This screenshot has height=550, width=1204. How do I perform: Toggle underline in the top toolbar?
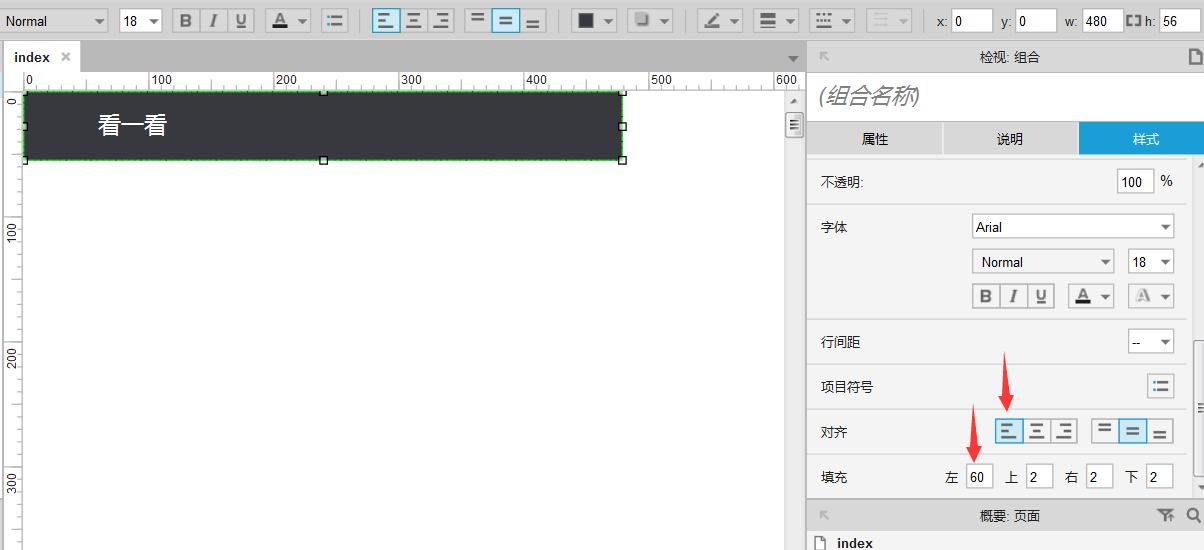[240, 21]
